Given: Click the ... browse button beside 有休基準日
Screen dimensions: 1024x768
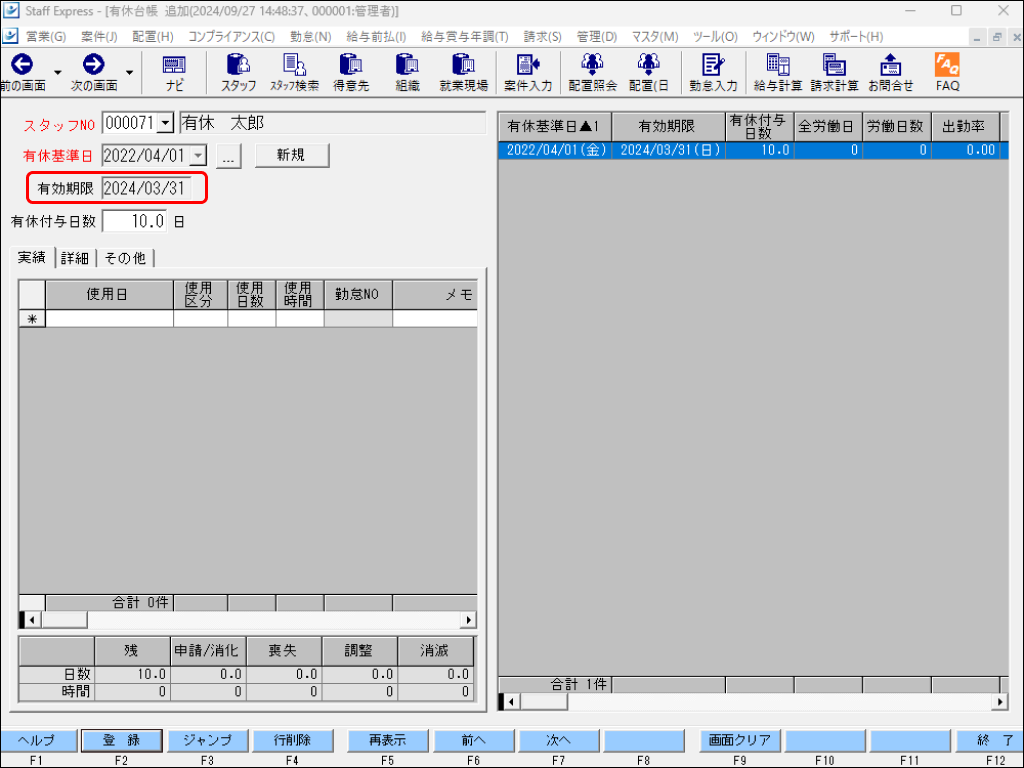Looking at the screenshot, I should pos(228,156).
